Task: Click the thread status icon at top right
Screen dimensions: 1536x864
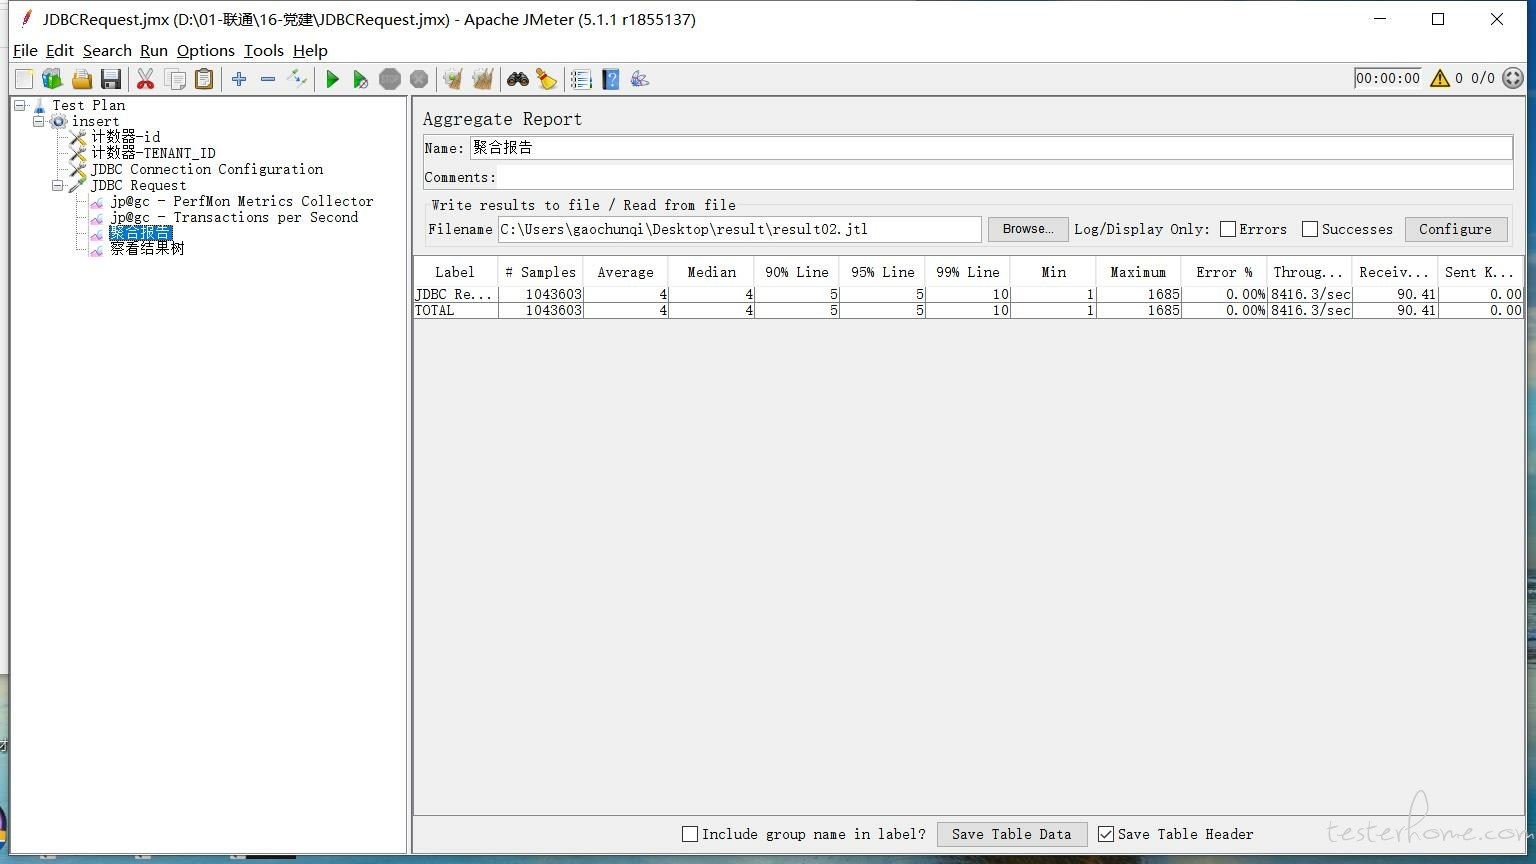Action: coord(1514,78)
